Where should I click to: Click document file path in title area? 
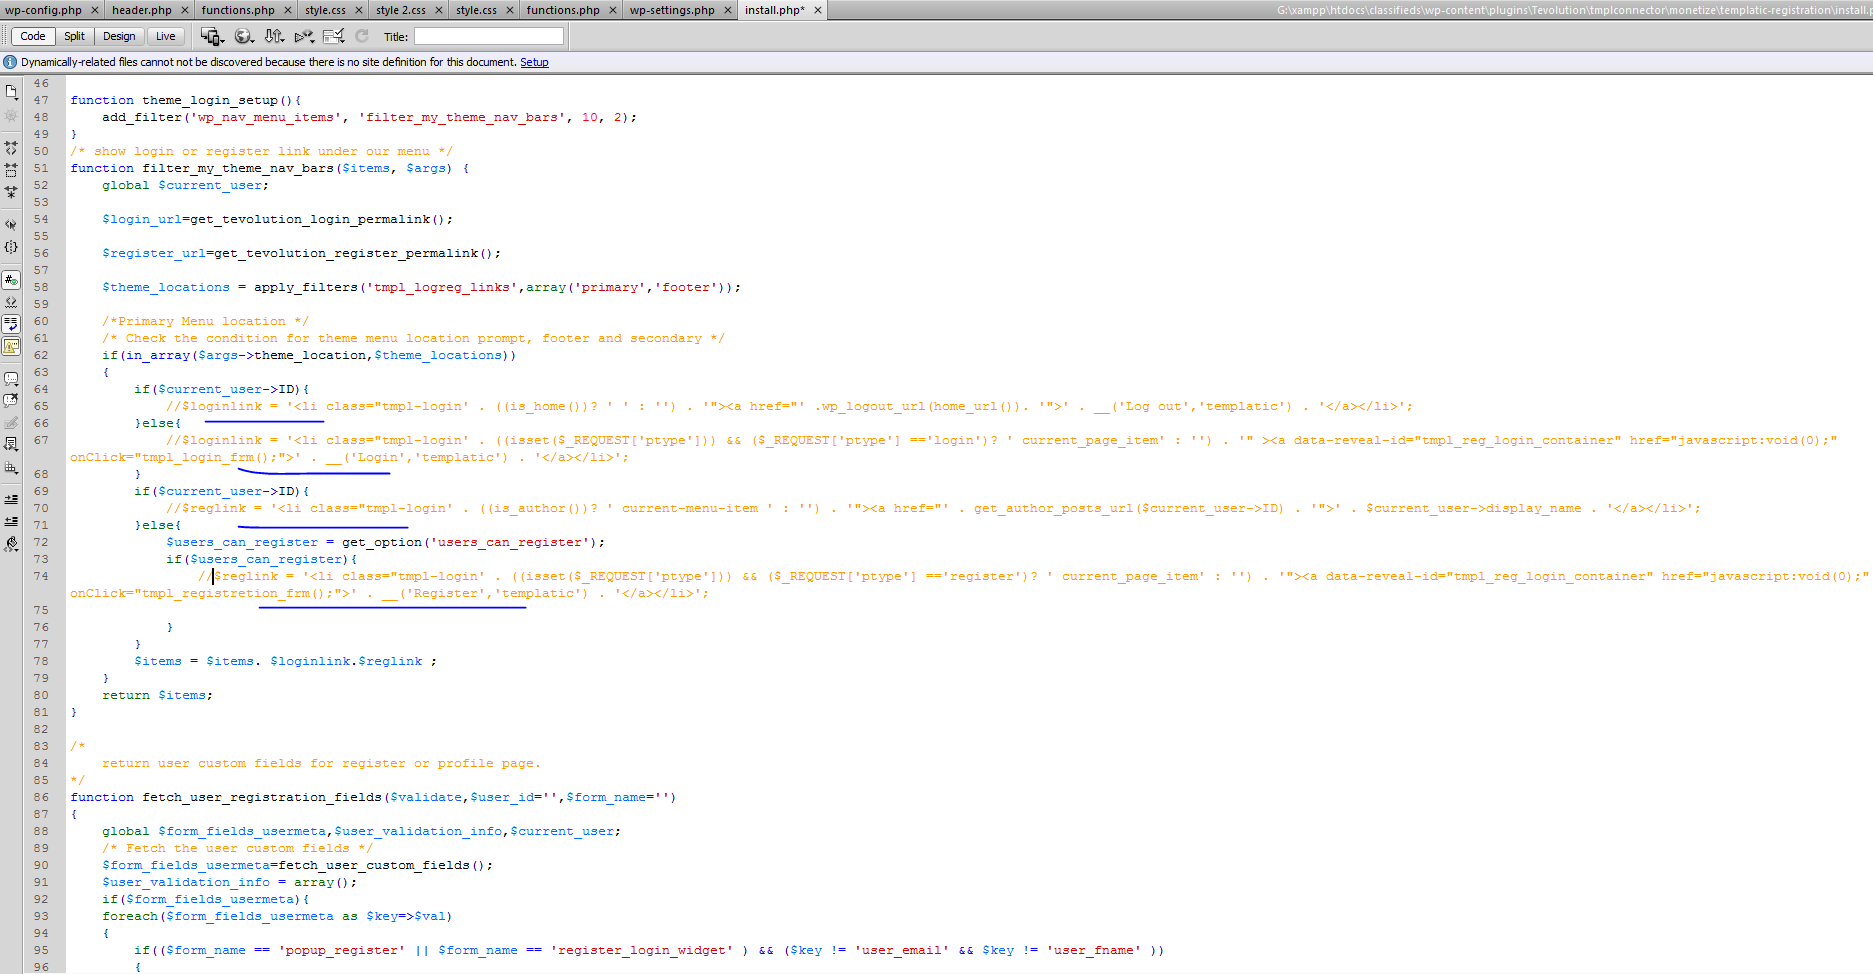click(1573, 10)
